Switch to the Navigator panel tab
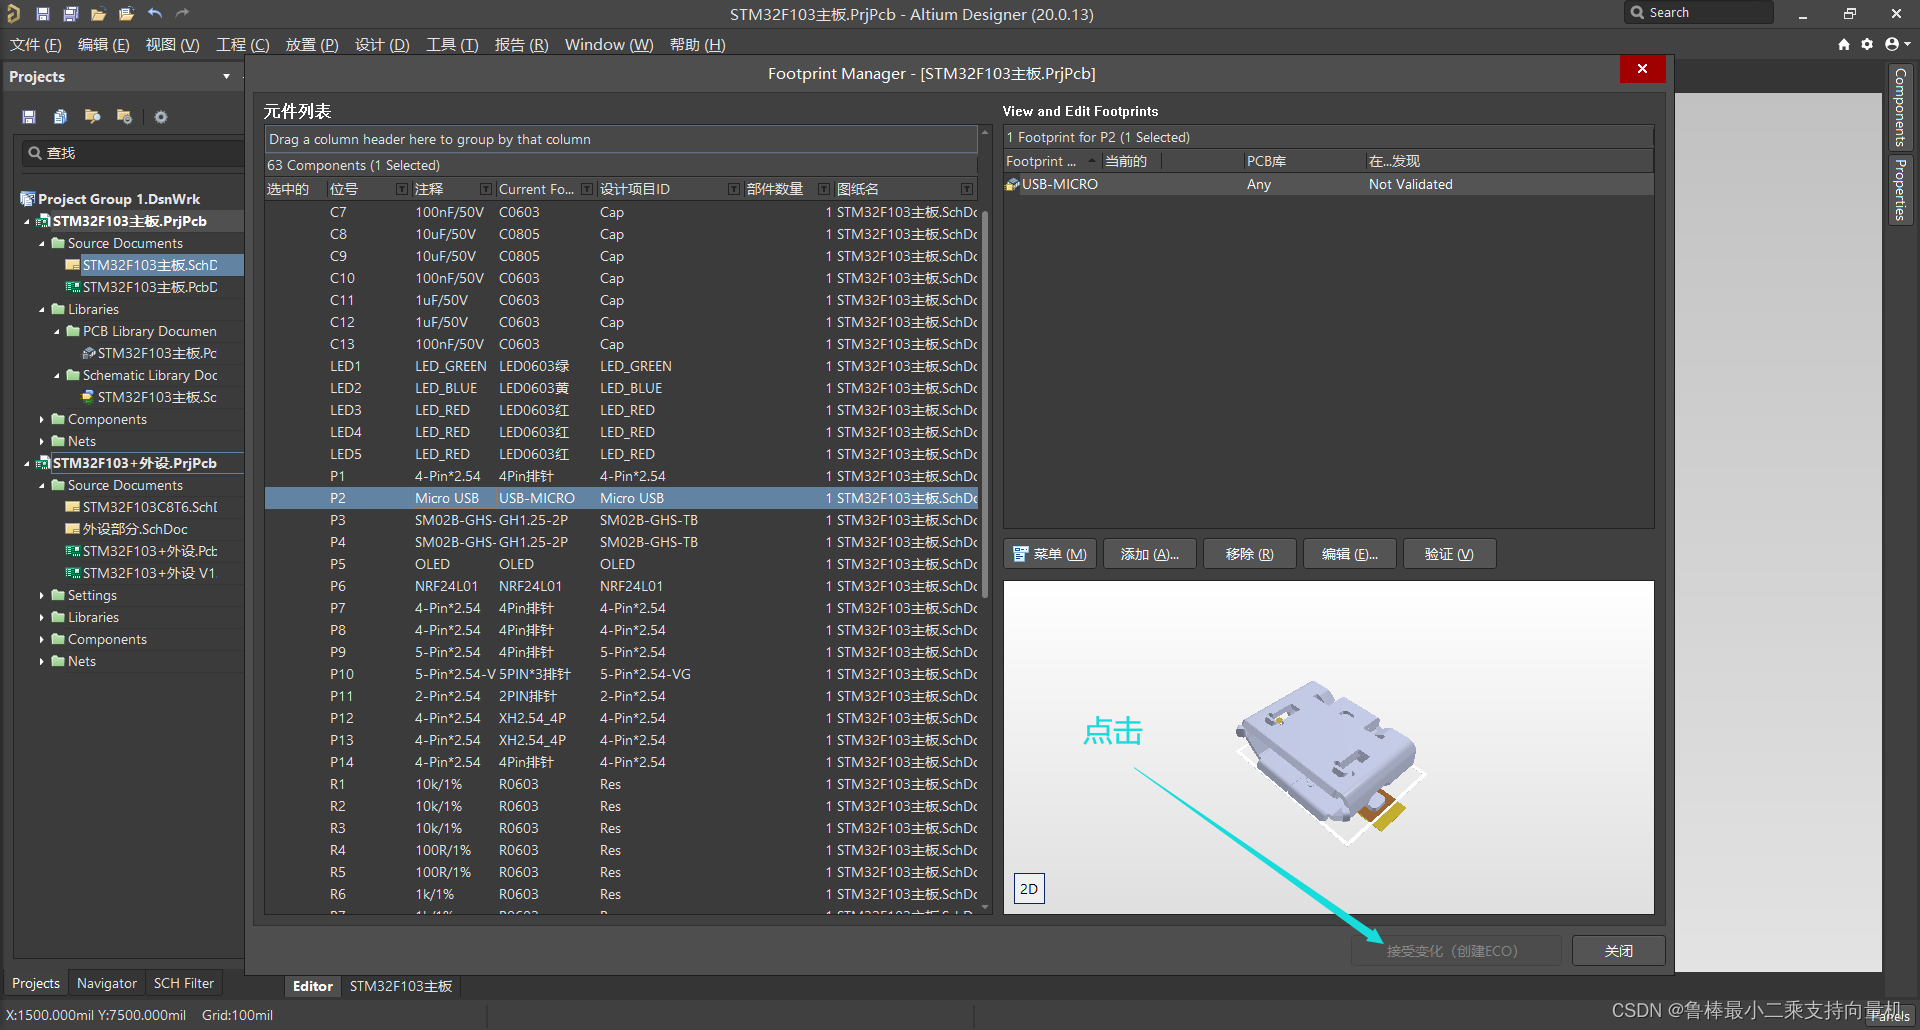Viewport: 1920px width, 1030px height. click(107, 984)
